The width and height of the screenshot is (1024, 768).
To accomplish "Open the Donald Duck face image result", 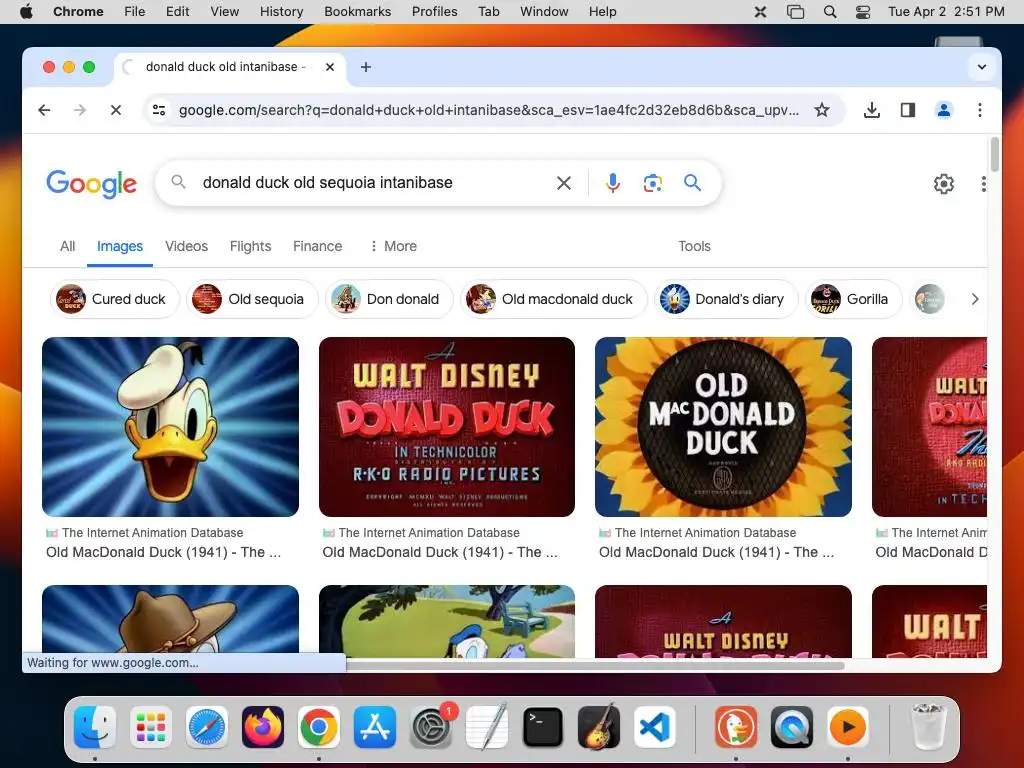I will pos(170,426).
